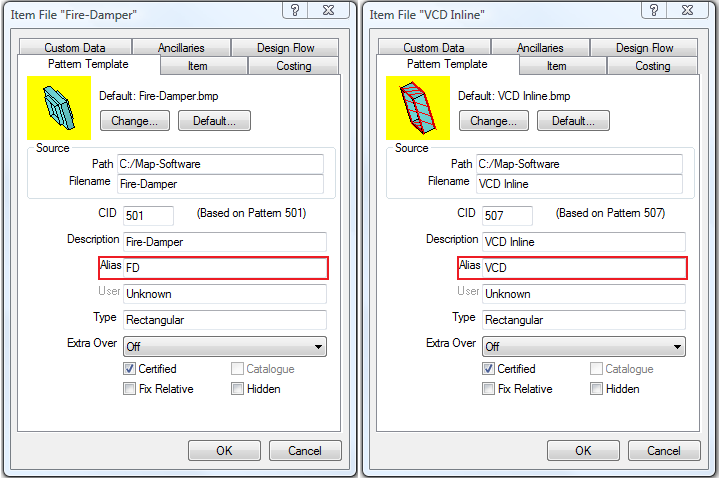Switch to Costing tab in Fire-Damper dialog
This screenshot has height=478, width=719.
tap(294, 66)
